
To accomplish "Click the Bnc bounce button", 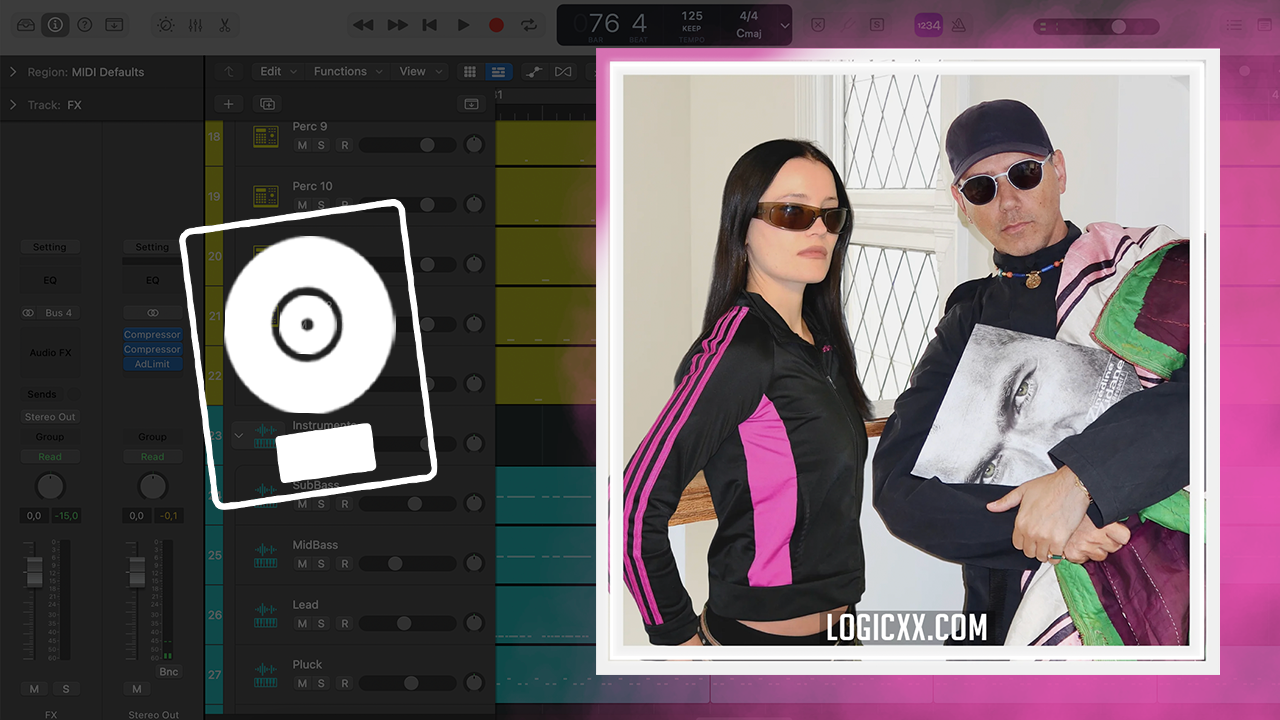I will pyautogui.click(x=168, y=672).
